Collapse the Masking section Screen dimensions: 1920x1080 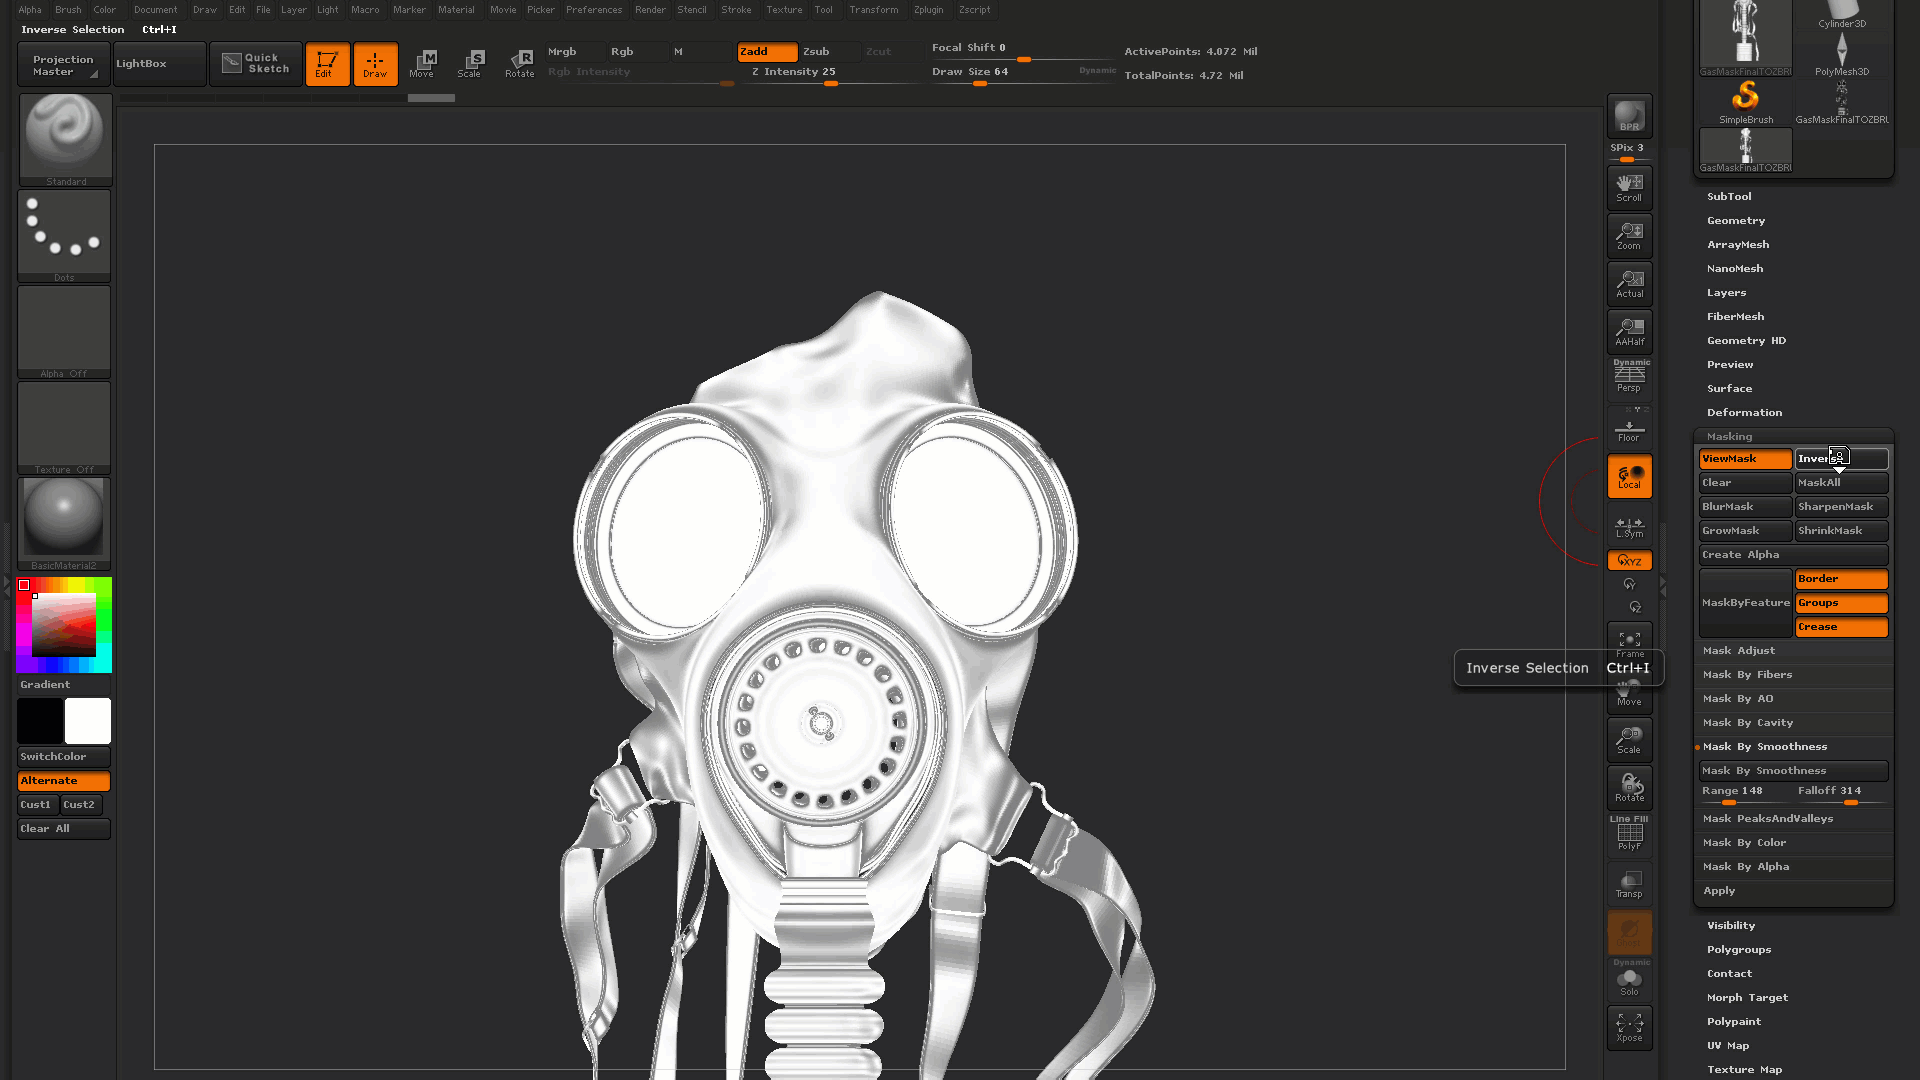(1729, 437)
